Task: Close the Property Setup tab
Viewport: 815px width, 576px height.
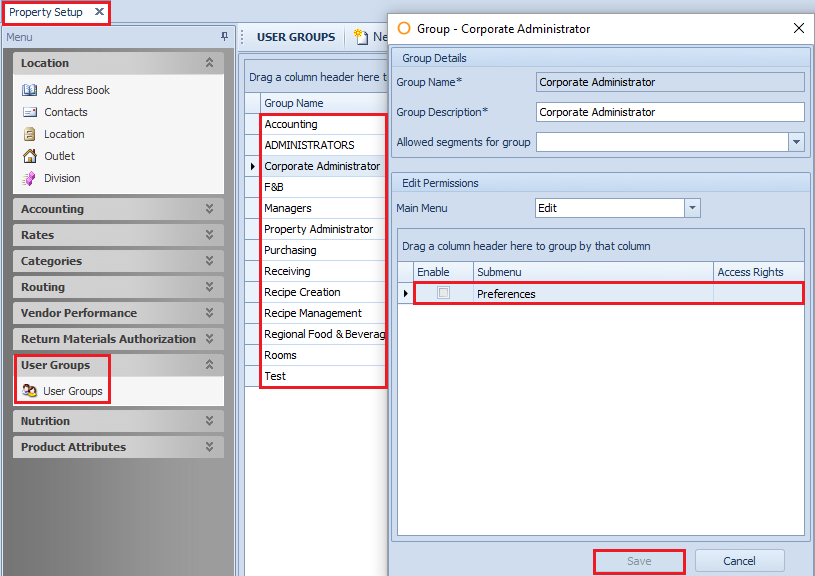Action: 99,12
